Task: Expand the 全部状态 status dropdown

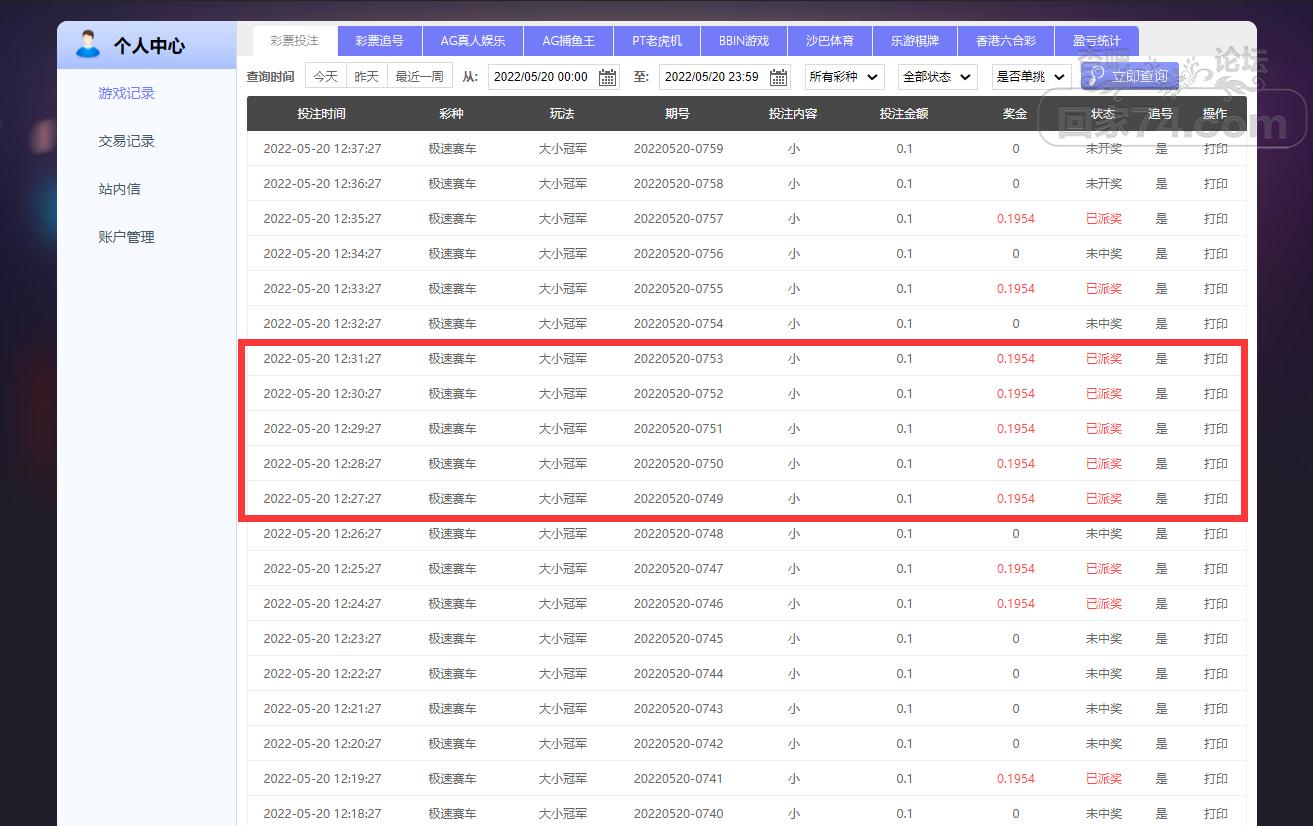Action: tap(937, 77)
